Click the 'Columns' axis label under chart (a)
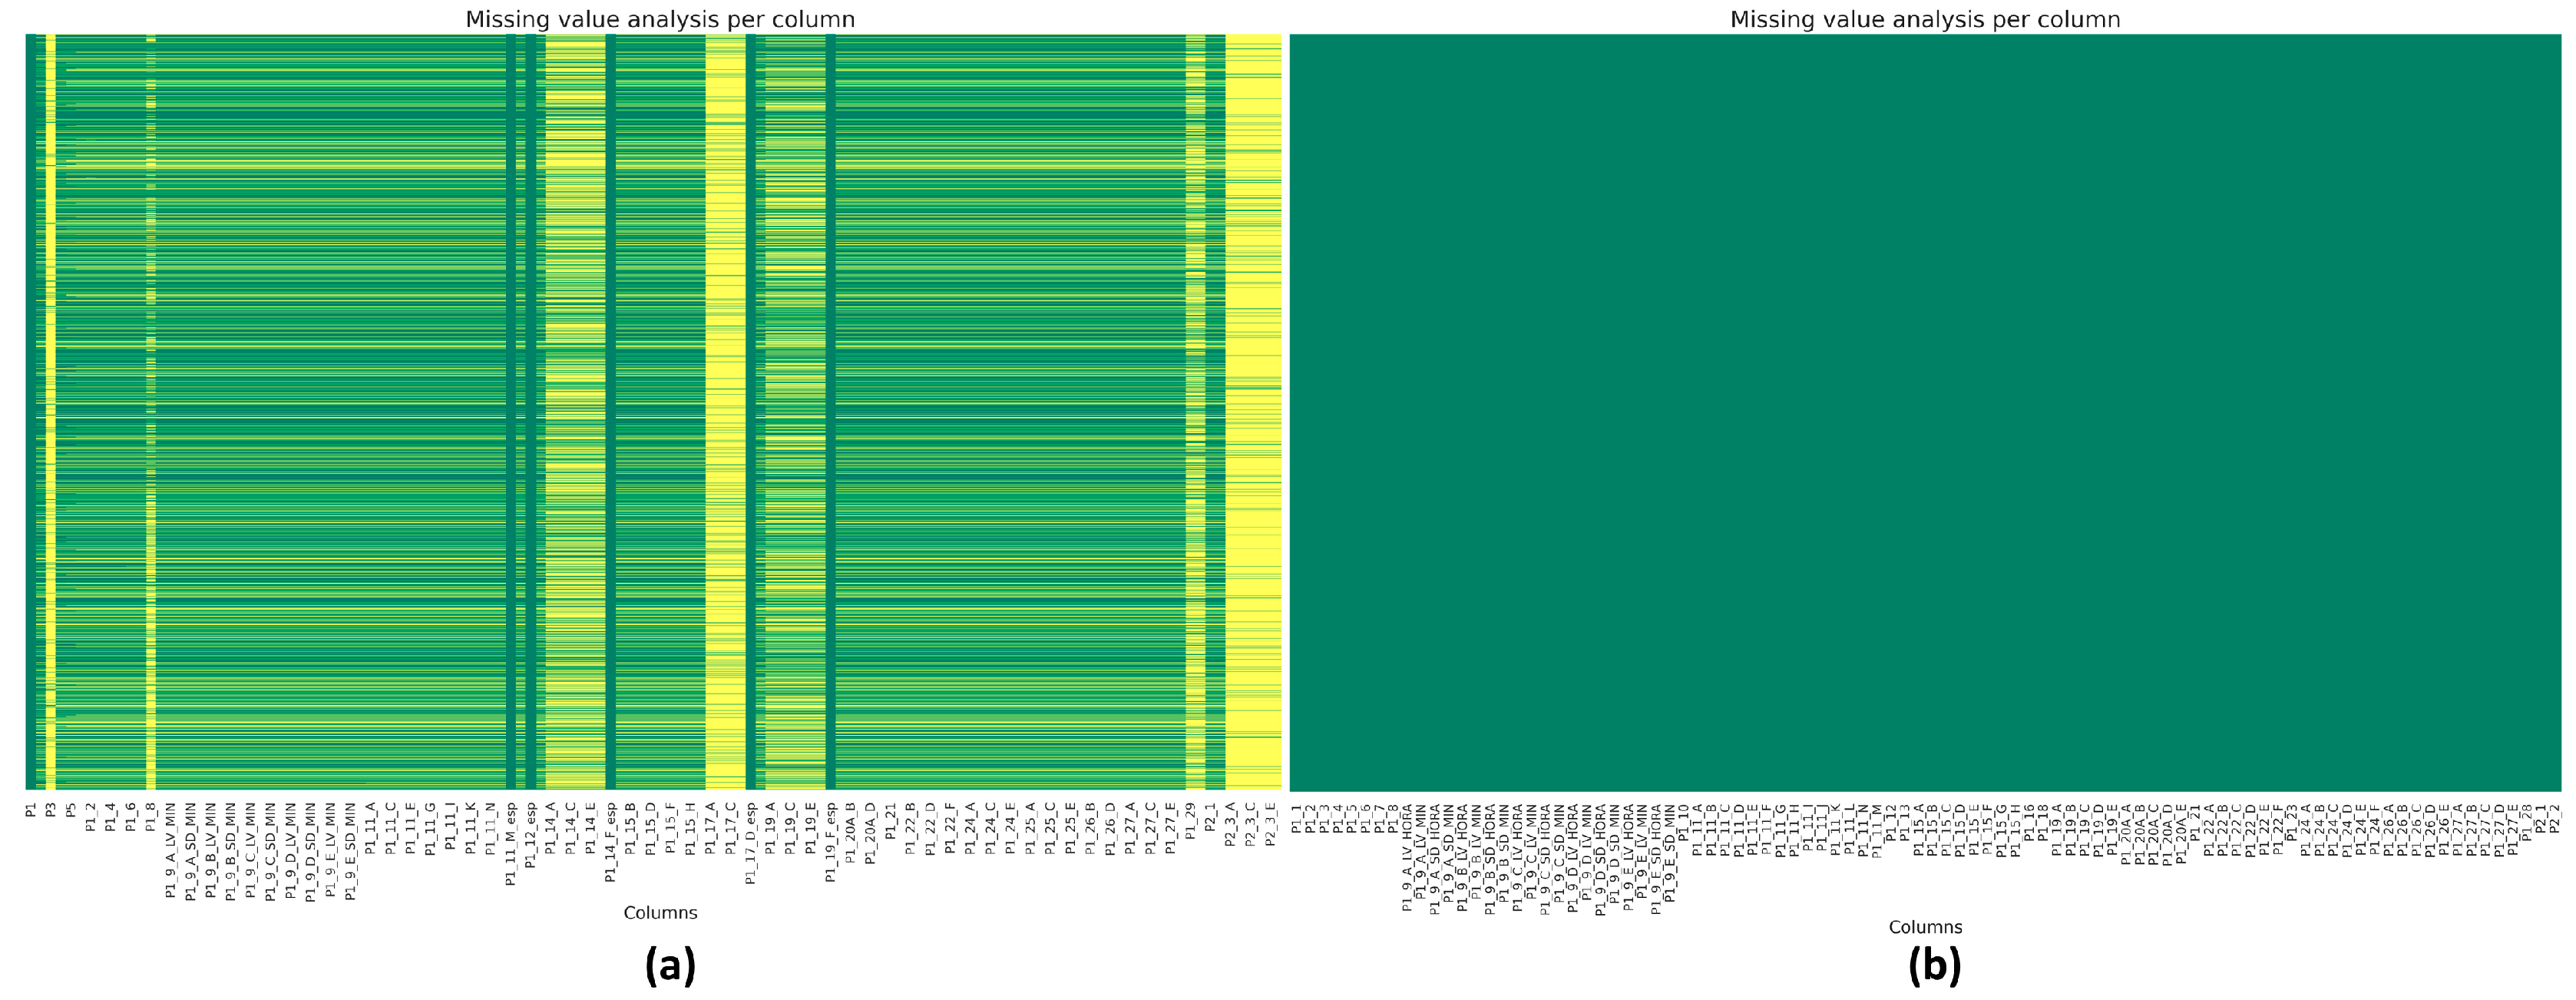The image size is (2576, 1000). coord(660,912)
